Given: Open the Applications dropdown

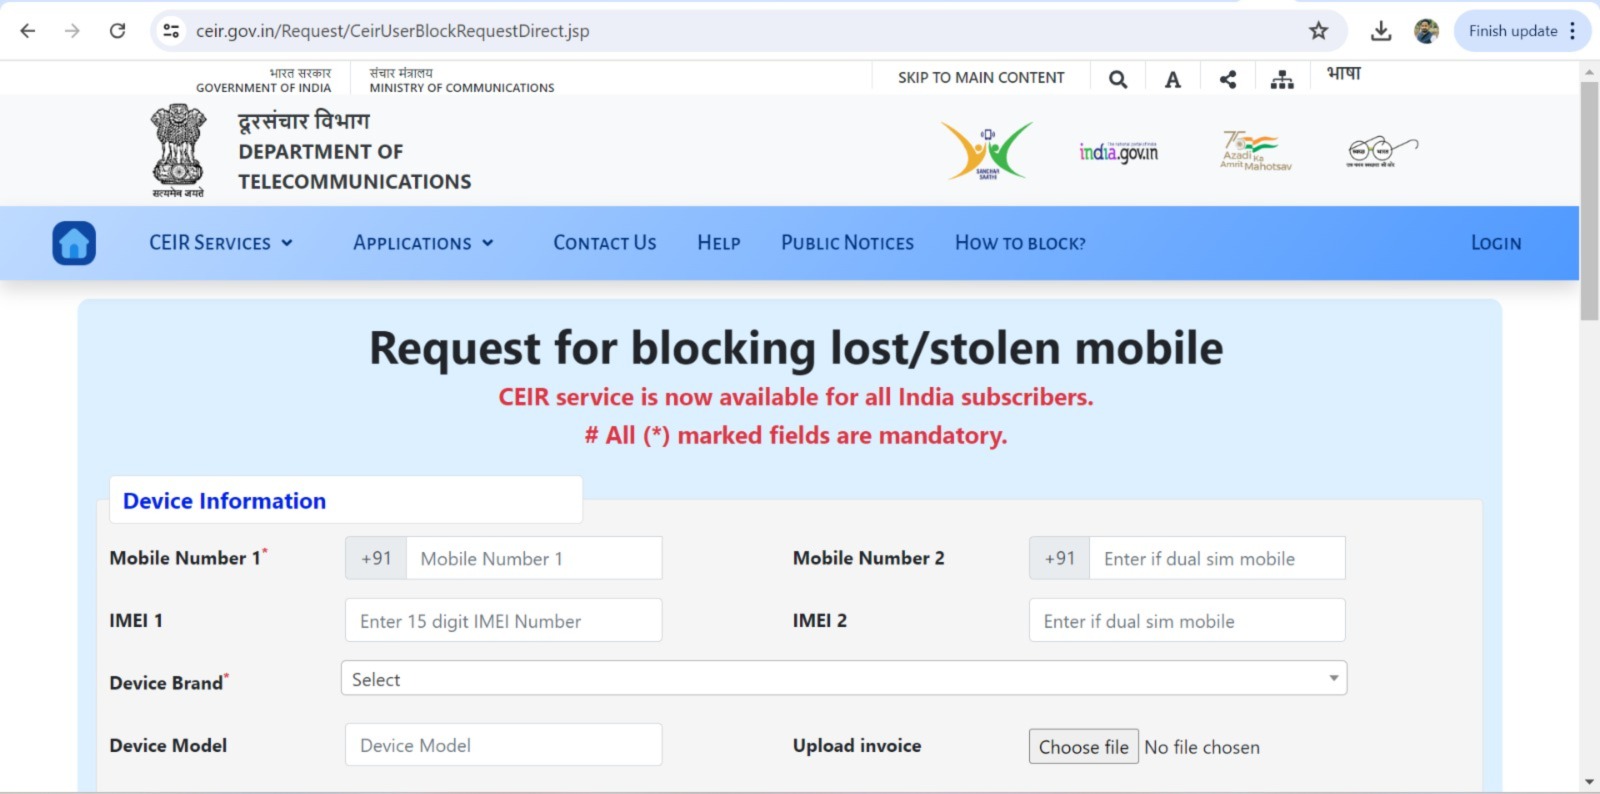Looking at the screenshot, I should (422, 242).
